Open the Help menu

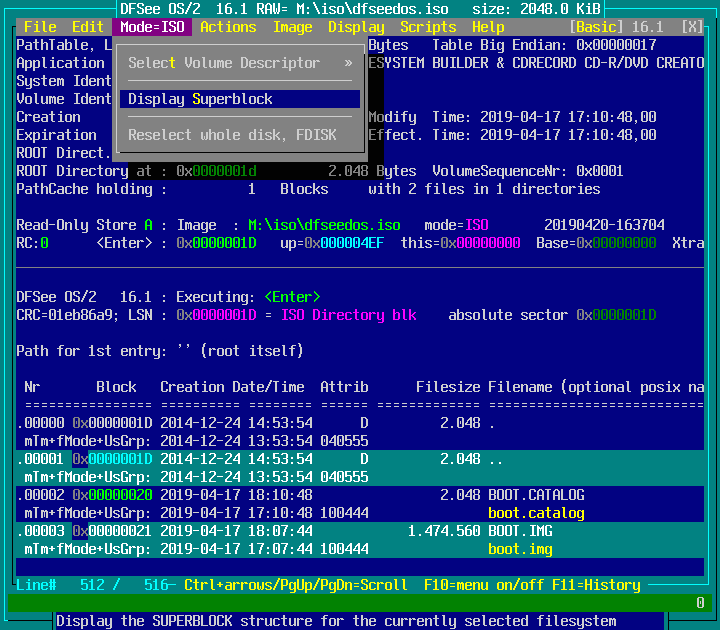pyautogui.click(x=488, y=27)
